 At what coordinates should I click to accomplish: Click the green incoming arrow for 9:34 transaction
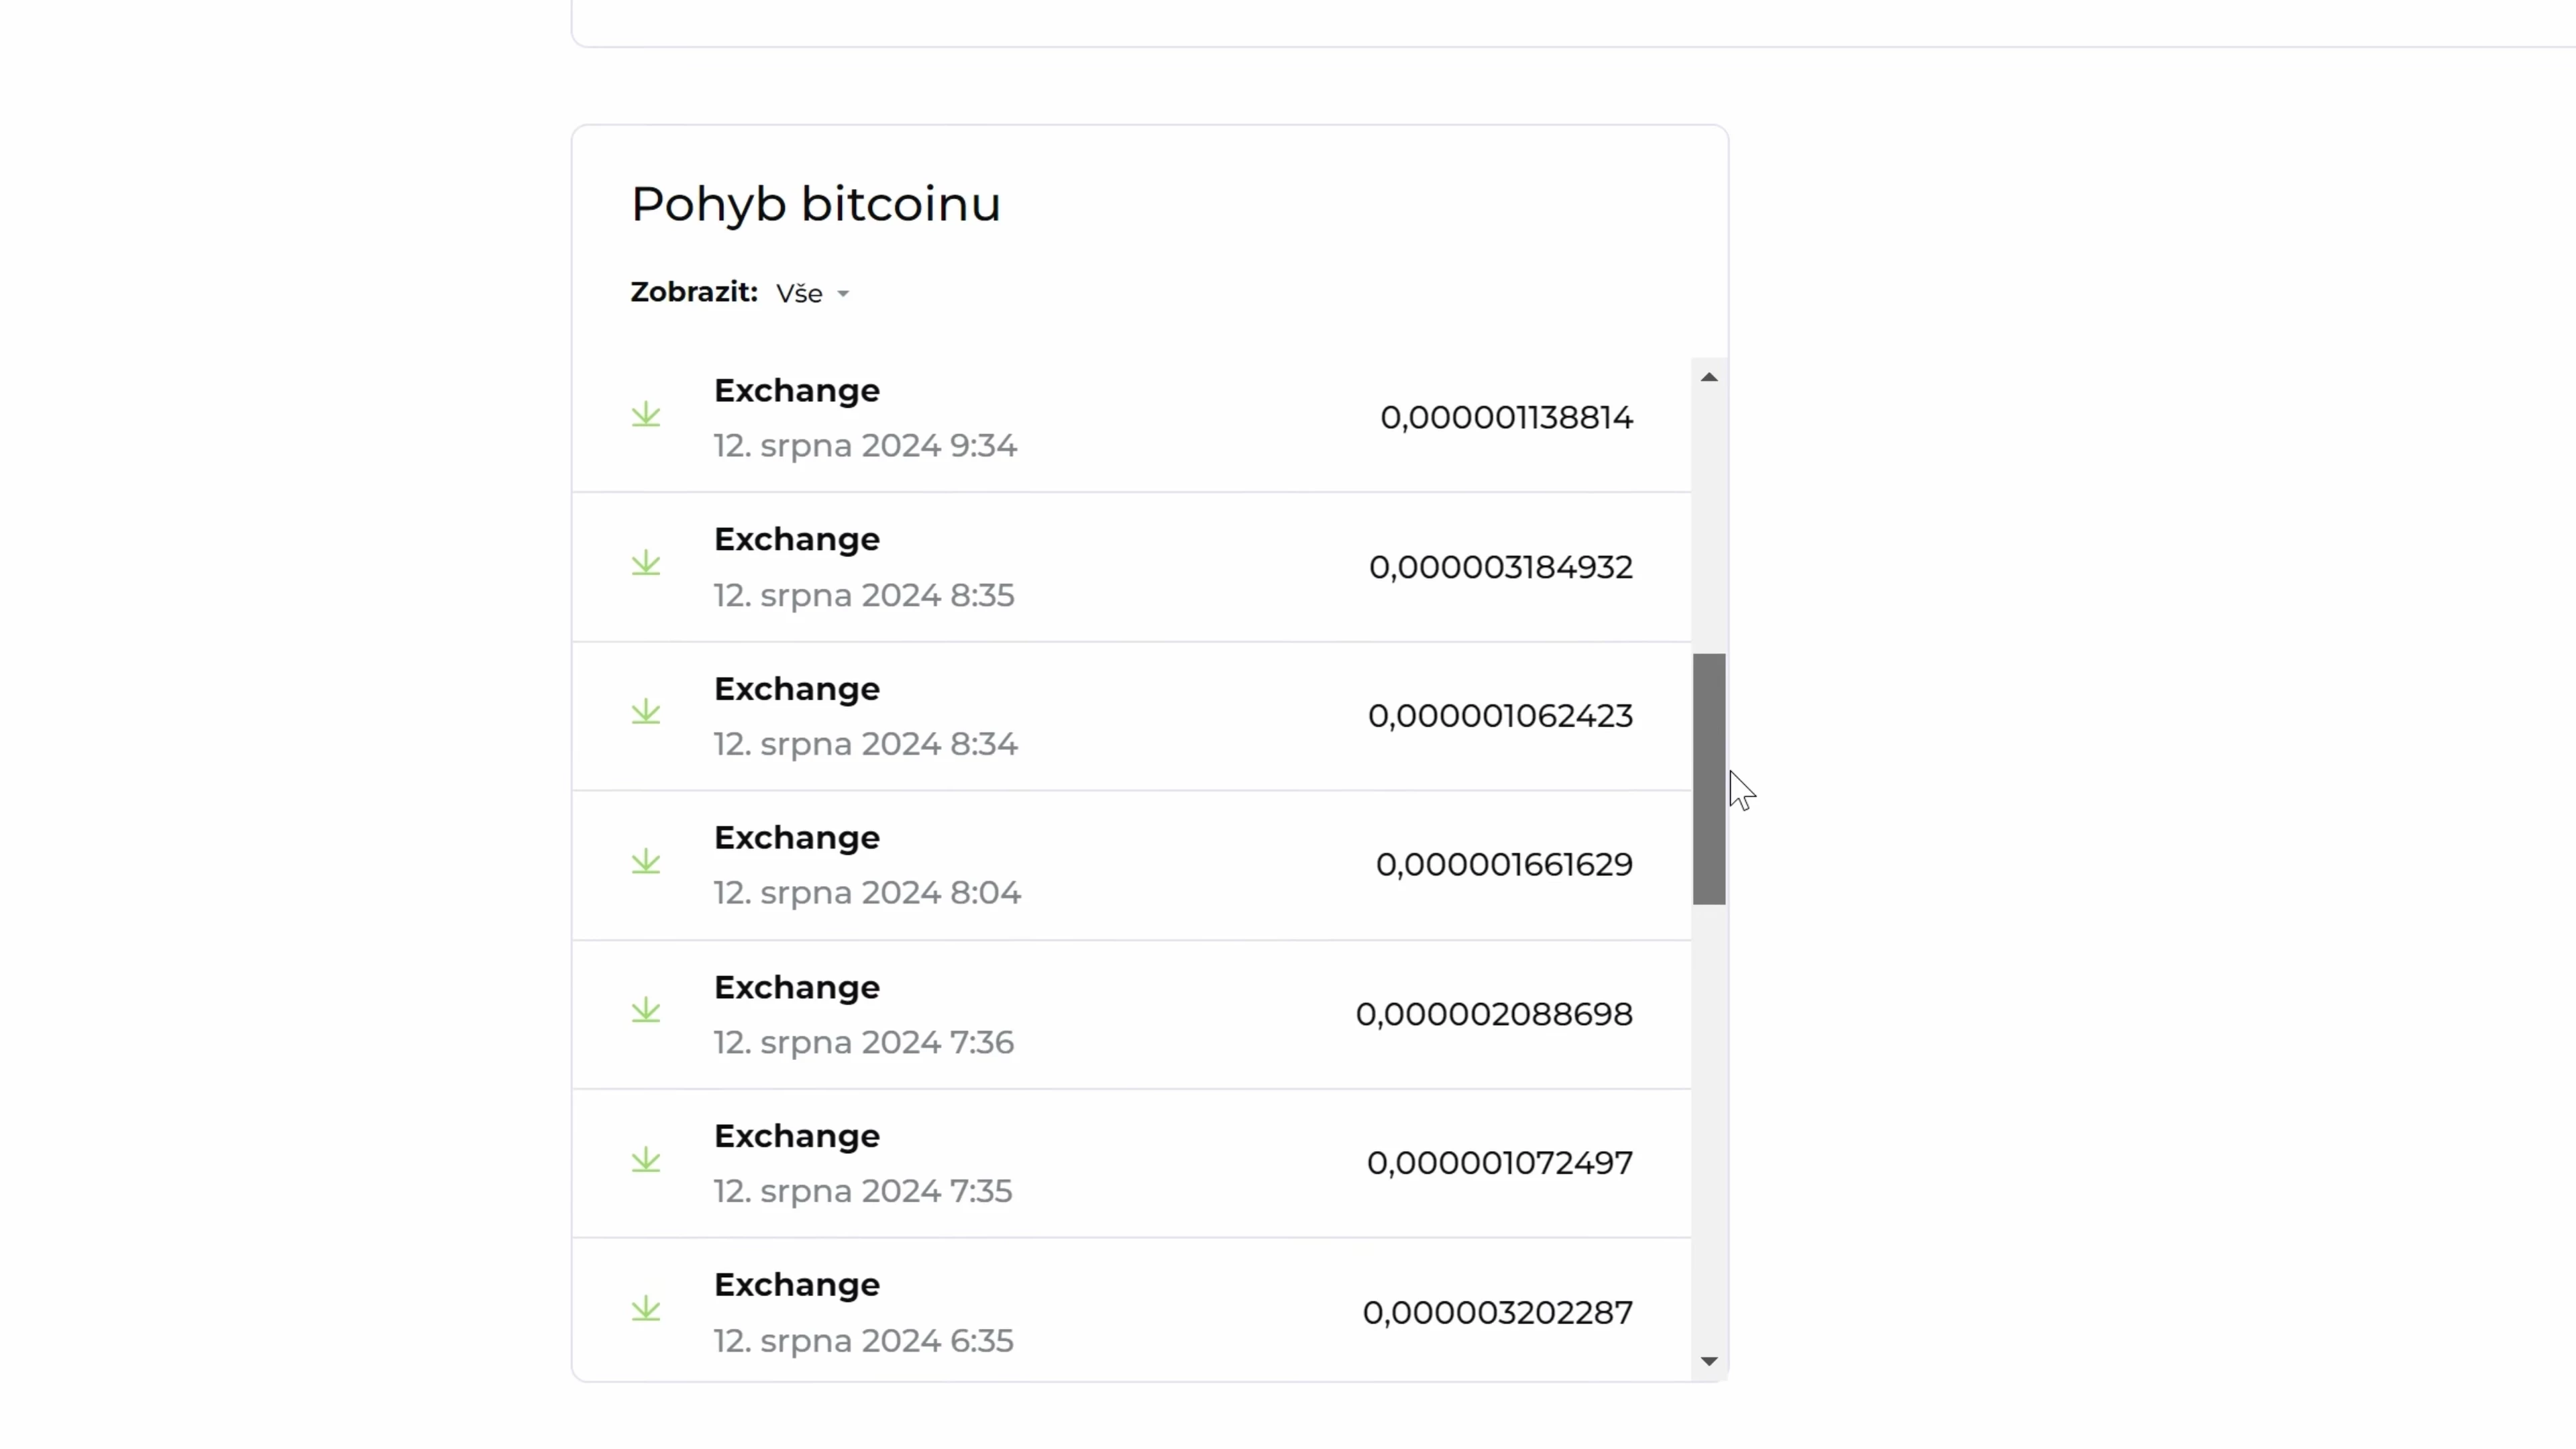tap(646, 415)
